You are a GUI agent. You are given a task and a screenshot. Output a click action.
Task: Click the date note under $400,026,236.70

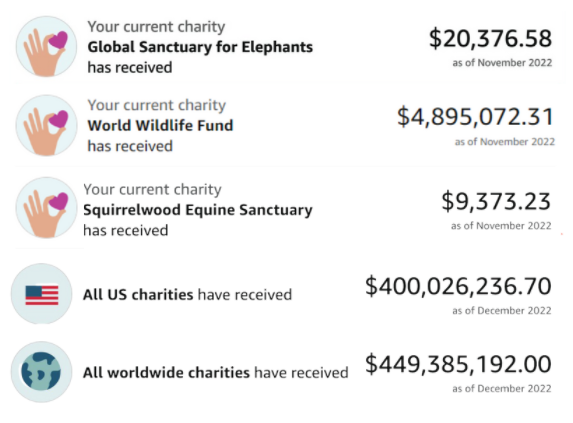(x=502, y=310)
